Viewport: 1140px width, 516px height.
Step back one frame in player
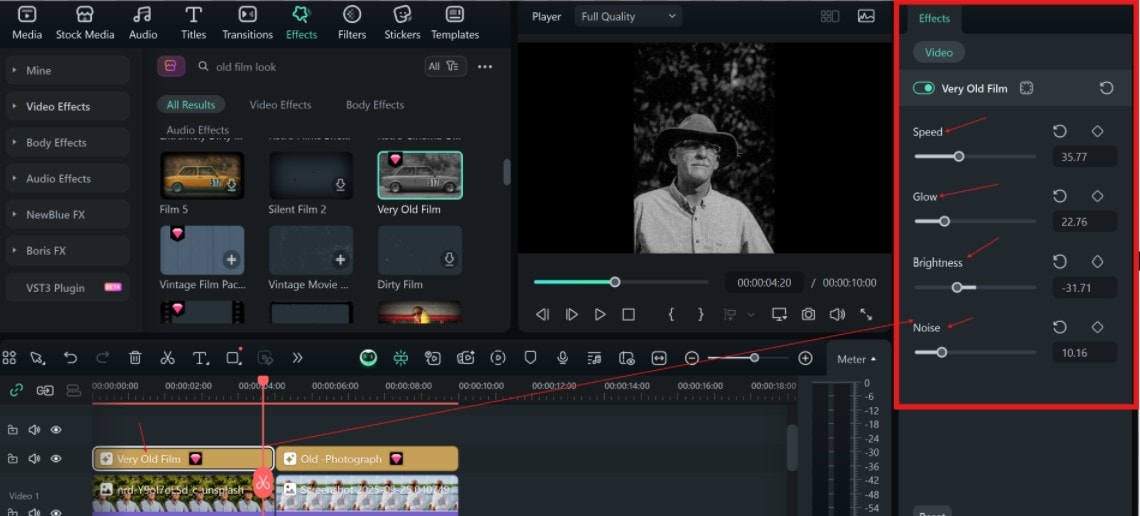coord(542,315)
